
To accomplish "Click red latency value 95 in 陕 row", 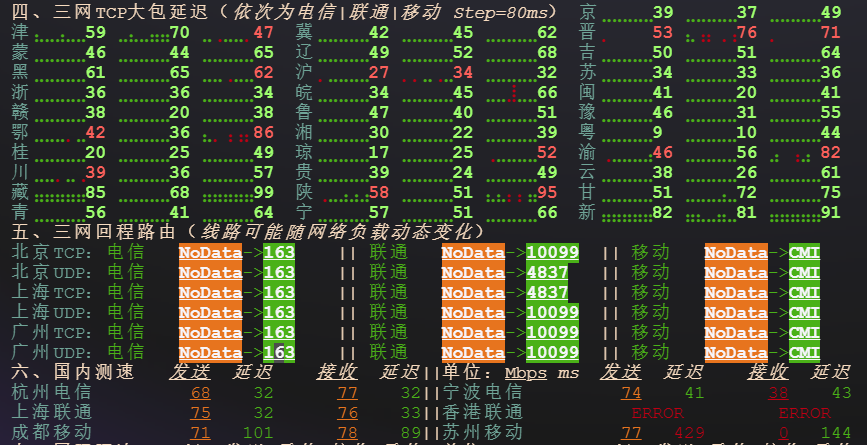I will (x=547, y=192).
